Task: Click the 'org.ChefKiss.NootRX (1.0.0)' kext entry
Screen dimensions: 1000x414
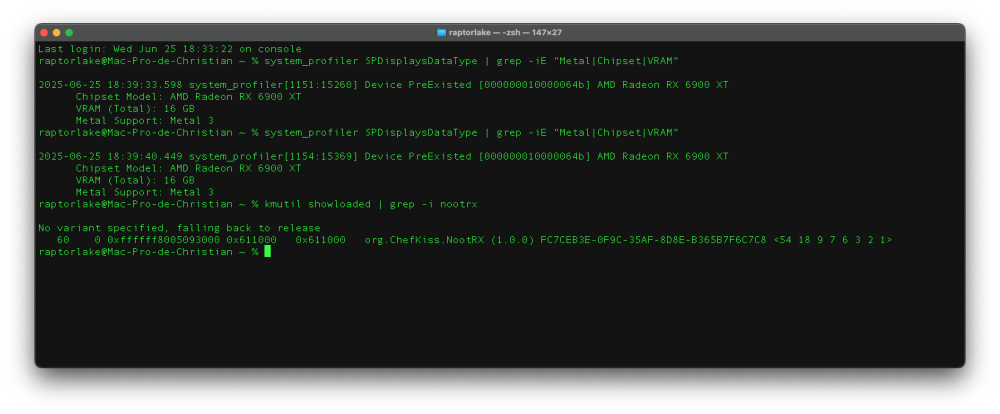Action: 449,240
